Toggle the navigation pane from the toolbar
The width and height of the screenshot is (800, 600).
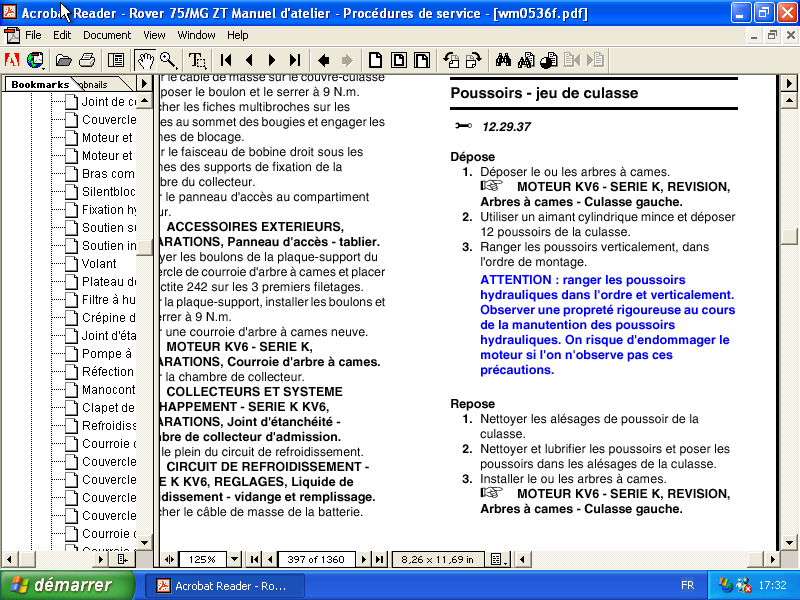point(116,60)
